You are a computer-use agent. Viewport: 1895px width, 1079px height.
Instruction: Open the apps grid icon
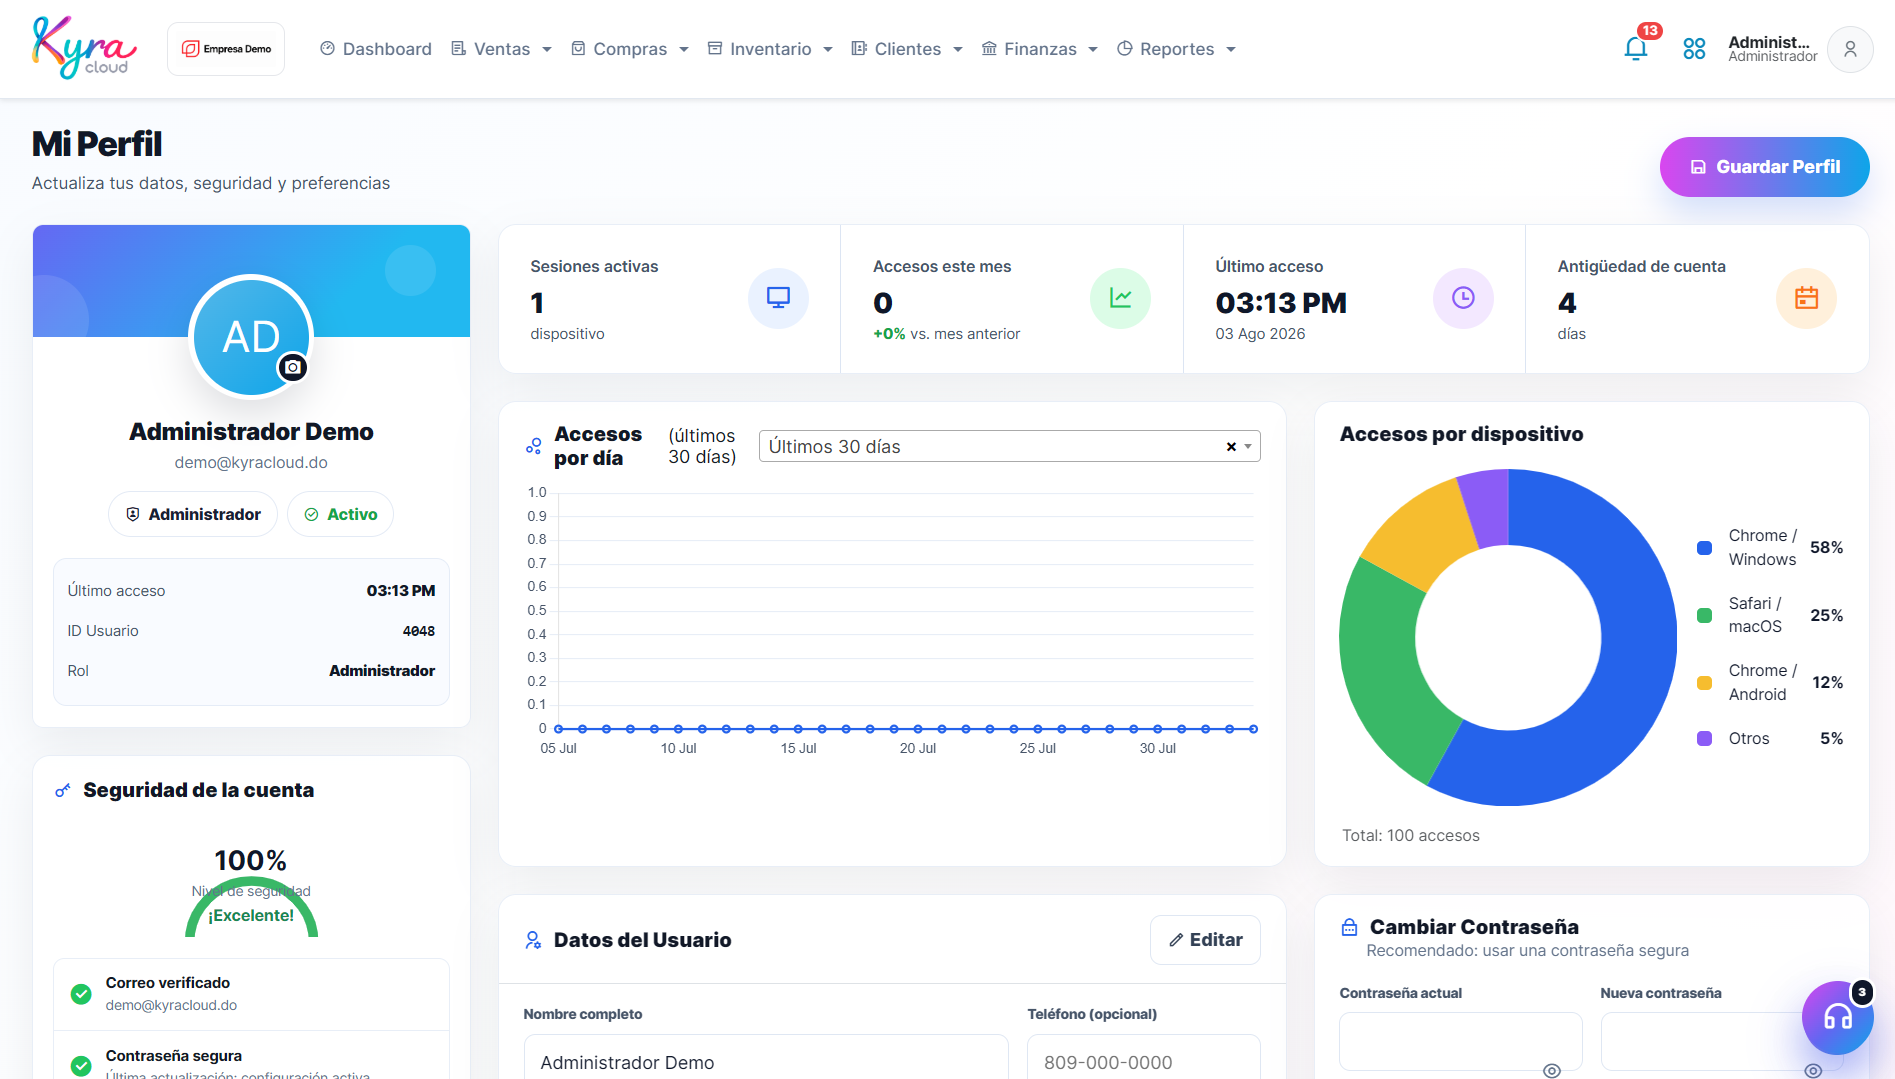tap(1694, 49)
